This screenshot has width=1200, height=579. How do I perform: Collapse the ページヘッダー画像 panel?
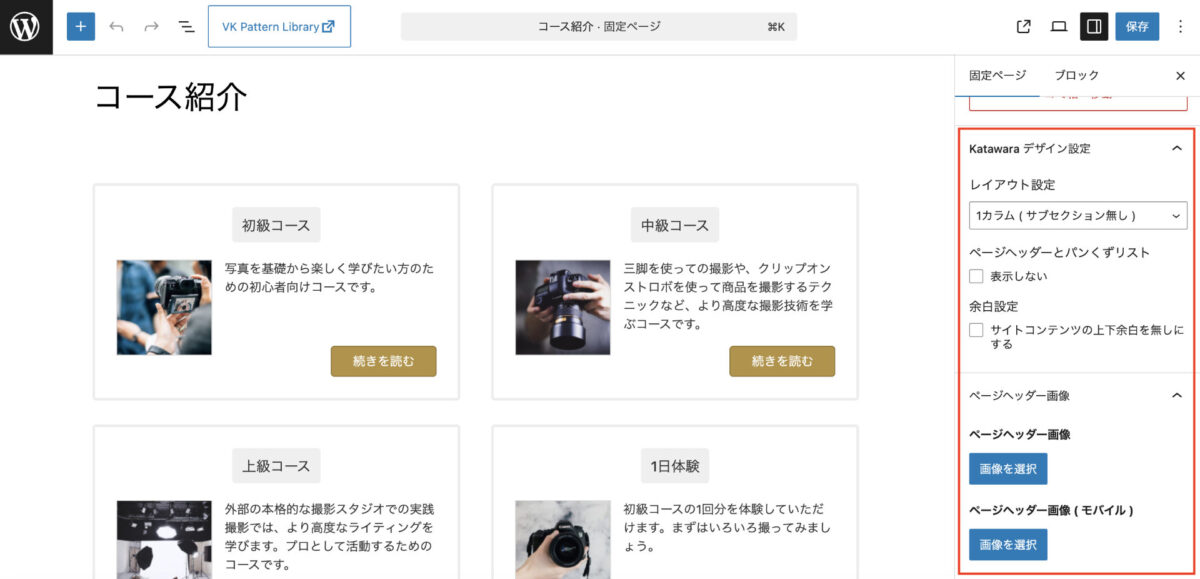[1176, 395]
